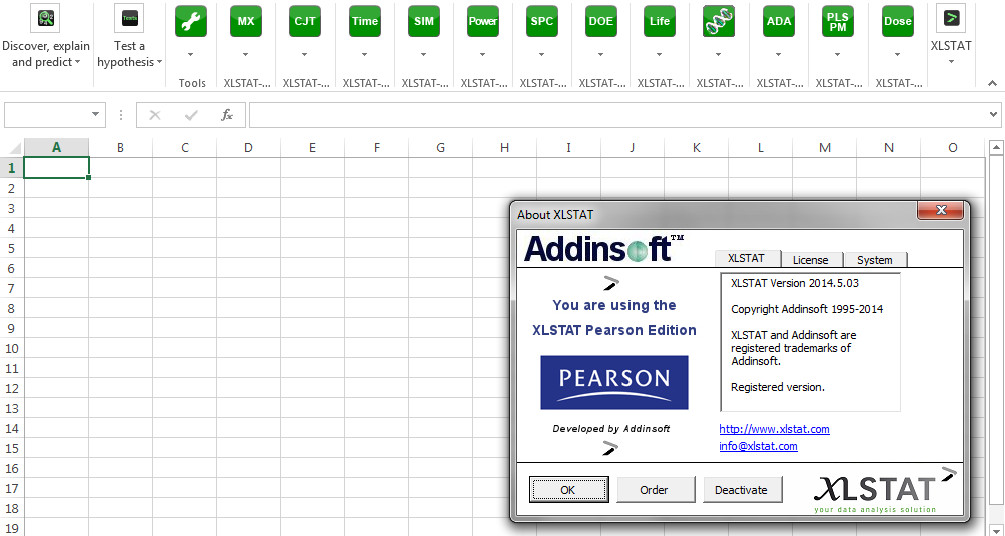Expand the Life module dropdown arrow
1005x536 pixels.
660,54
